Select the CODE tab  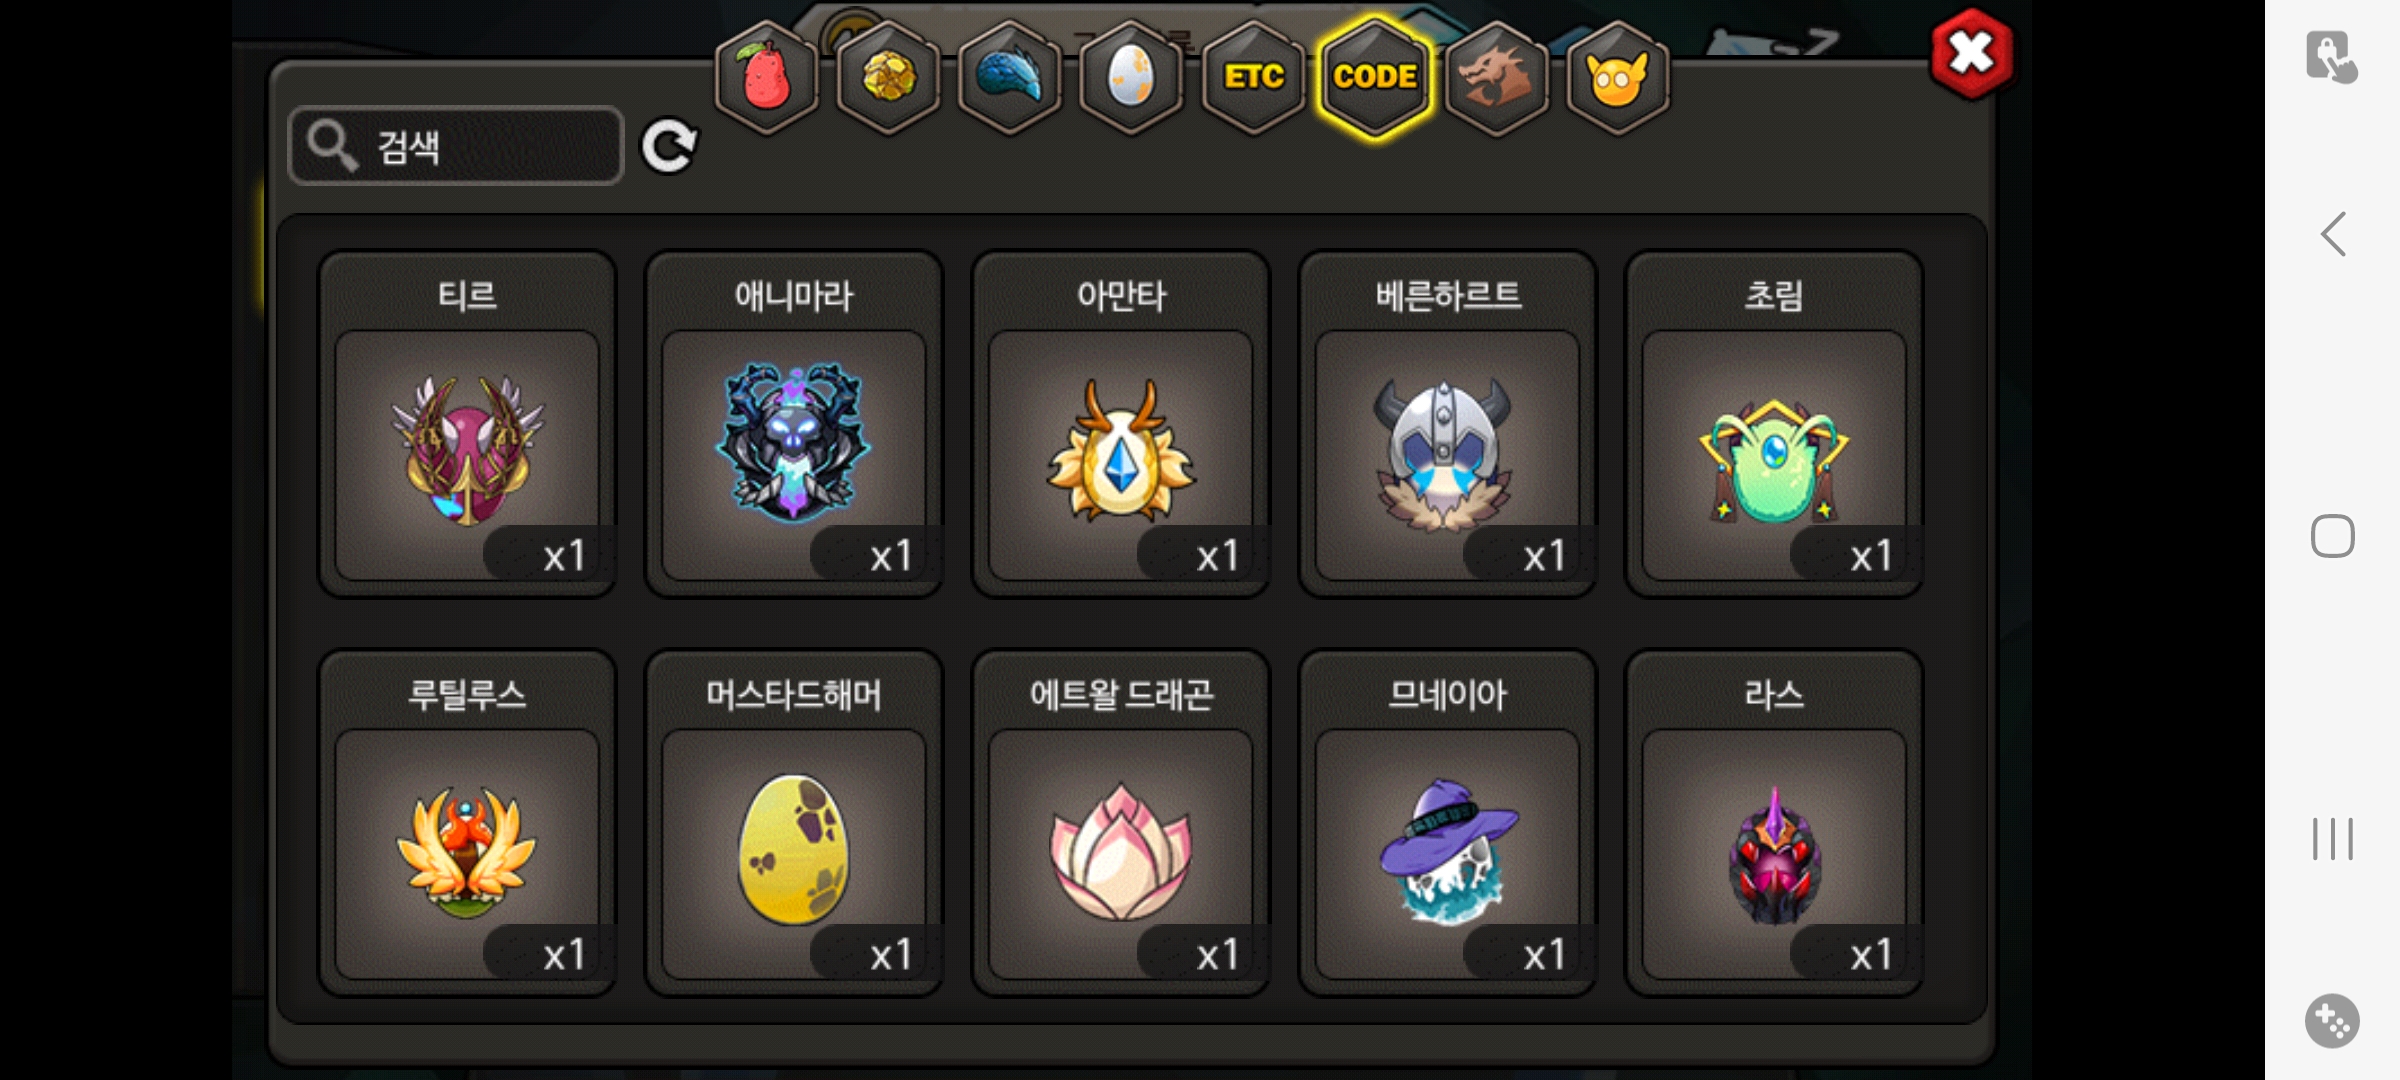[1375, 77]
